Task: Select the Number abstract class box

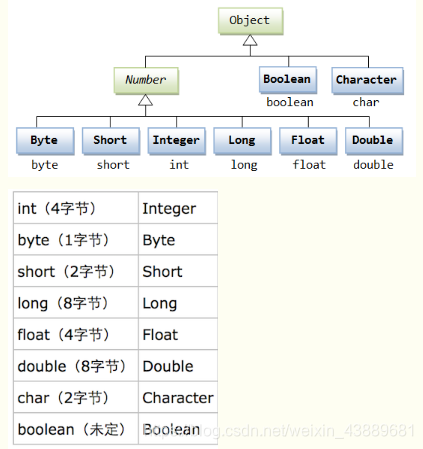Action: click(x=146, y=80)
